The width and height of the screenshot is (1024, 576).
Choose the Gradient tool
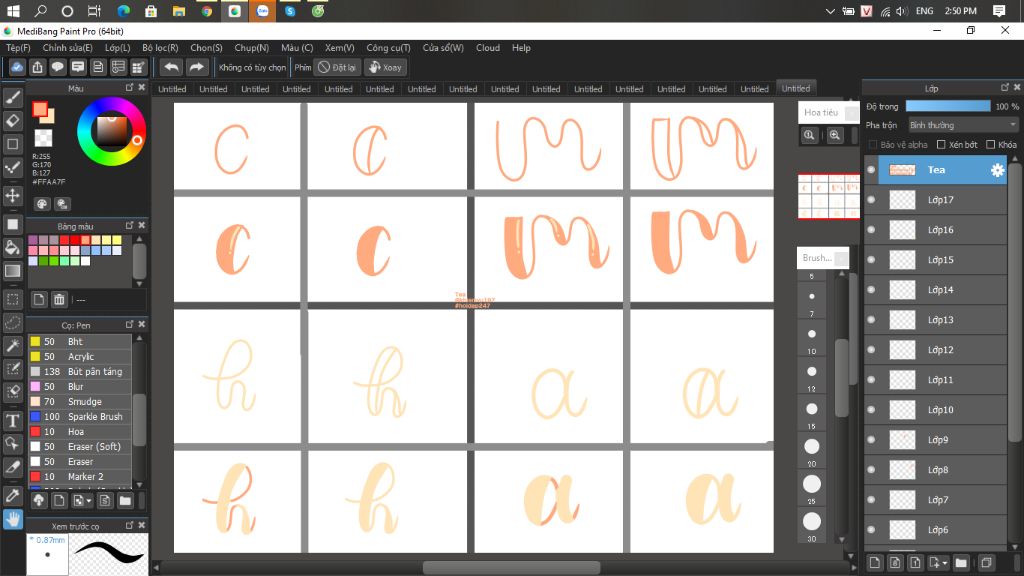point(12,271)
